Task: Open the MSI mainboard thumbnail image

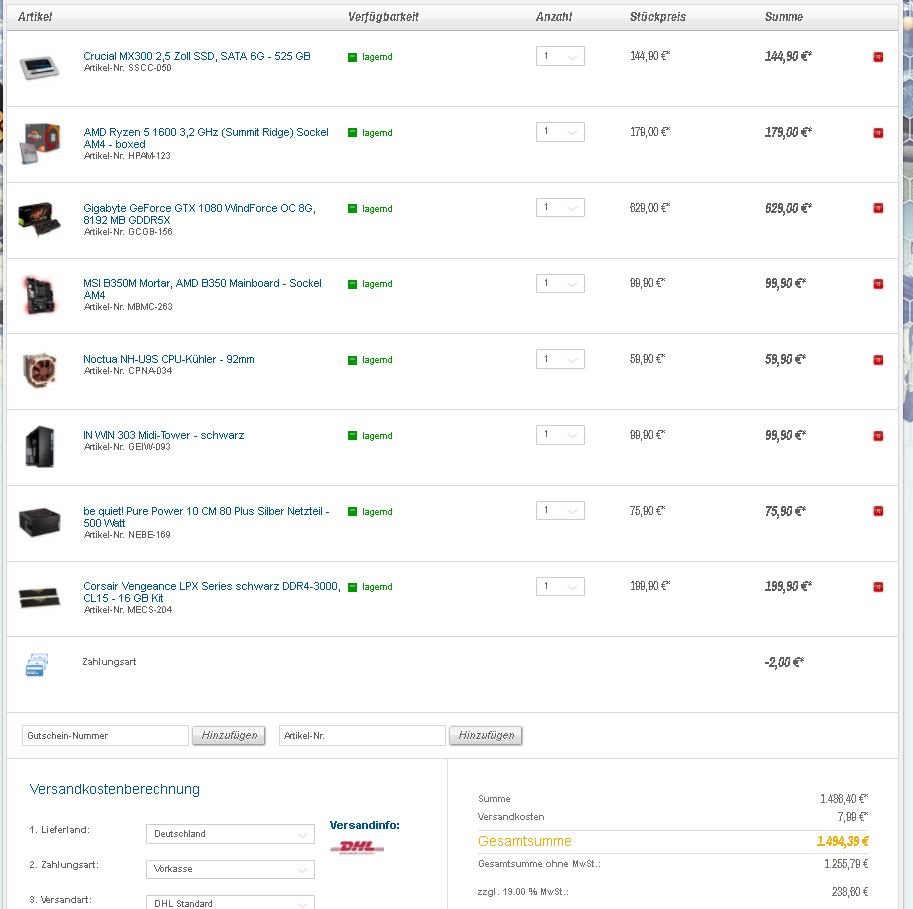Action: tap(39, 295)
